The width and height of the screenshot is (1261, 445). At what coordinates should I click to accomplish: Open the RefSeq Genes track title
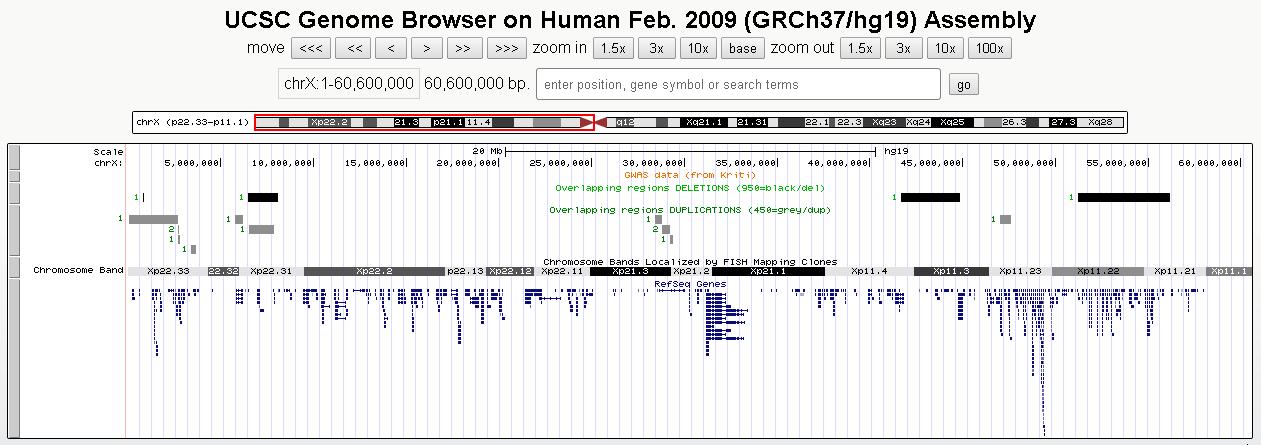(x=689, y=283)
